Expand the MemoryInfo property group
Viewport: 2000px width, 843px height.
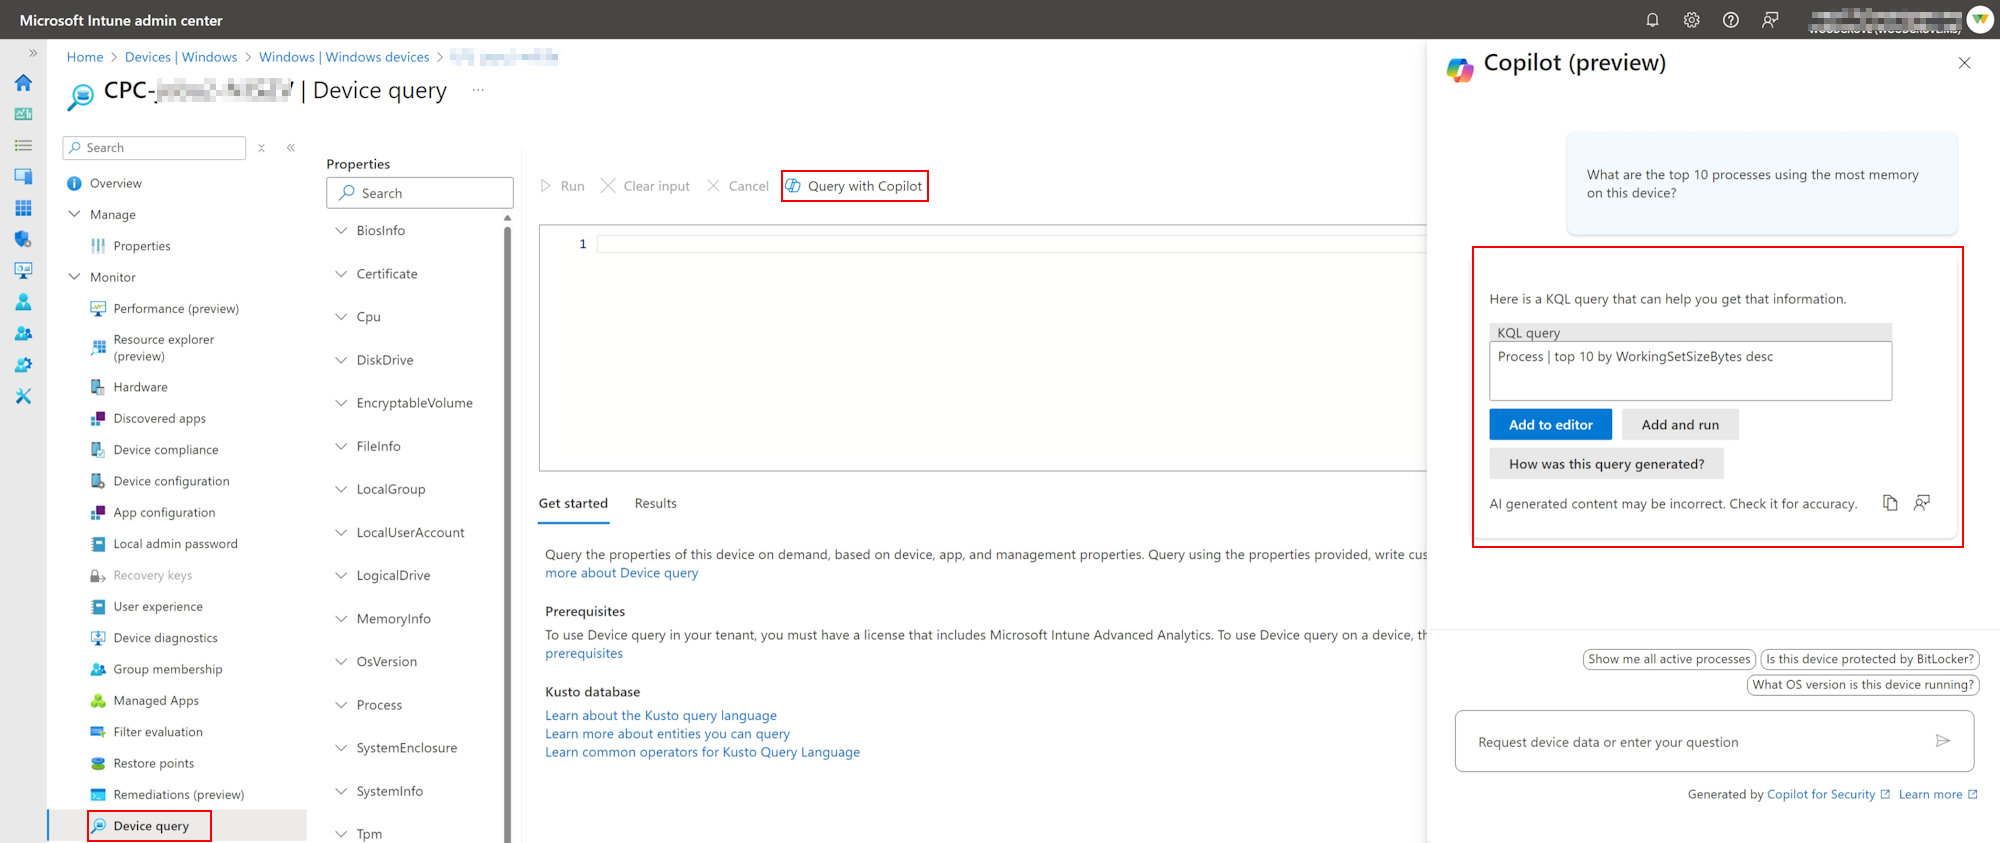click(x=341, y=619)
